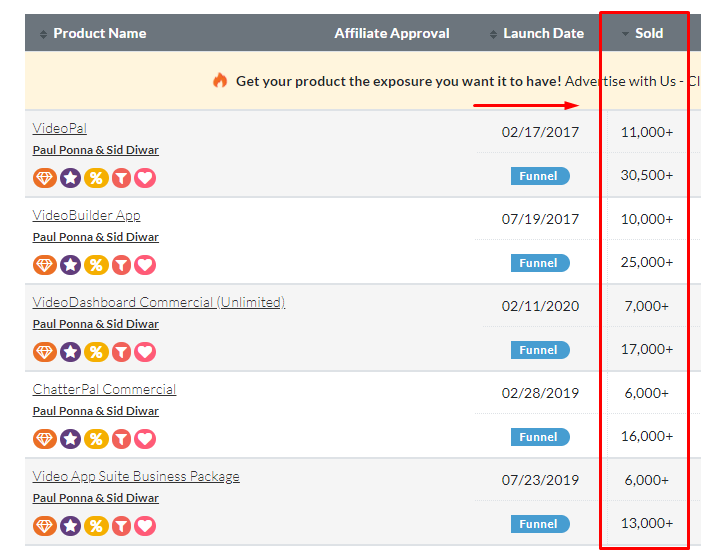The image size is (701, 558).
Task: Click the Advertise with Us banner text
Action: point(620,81)
